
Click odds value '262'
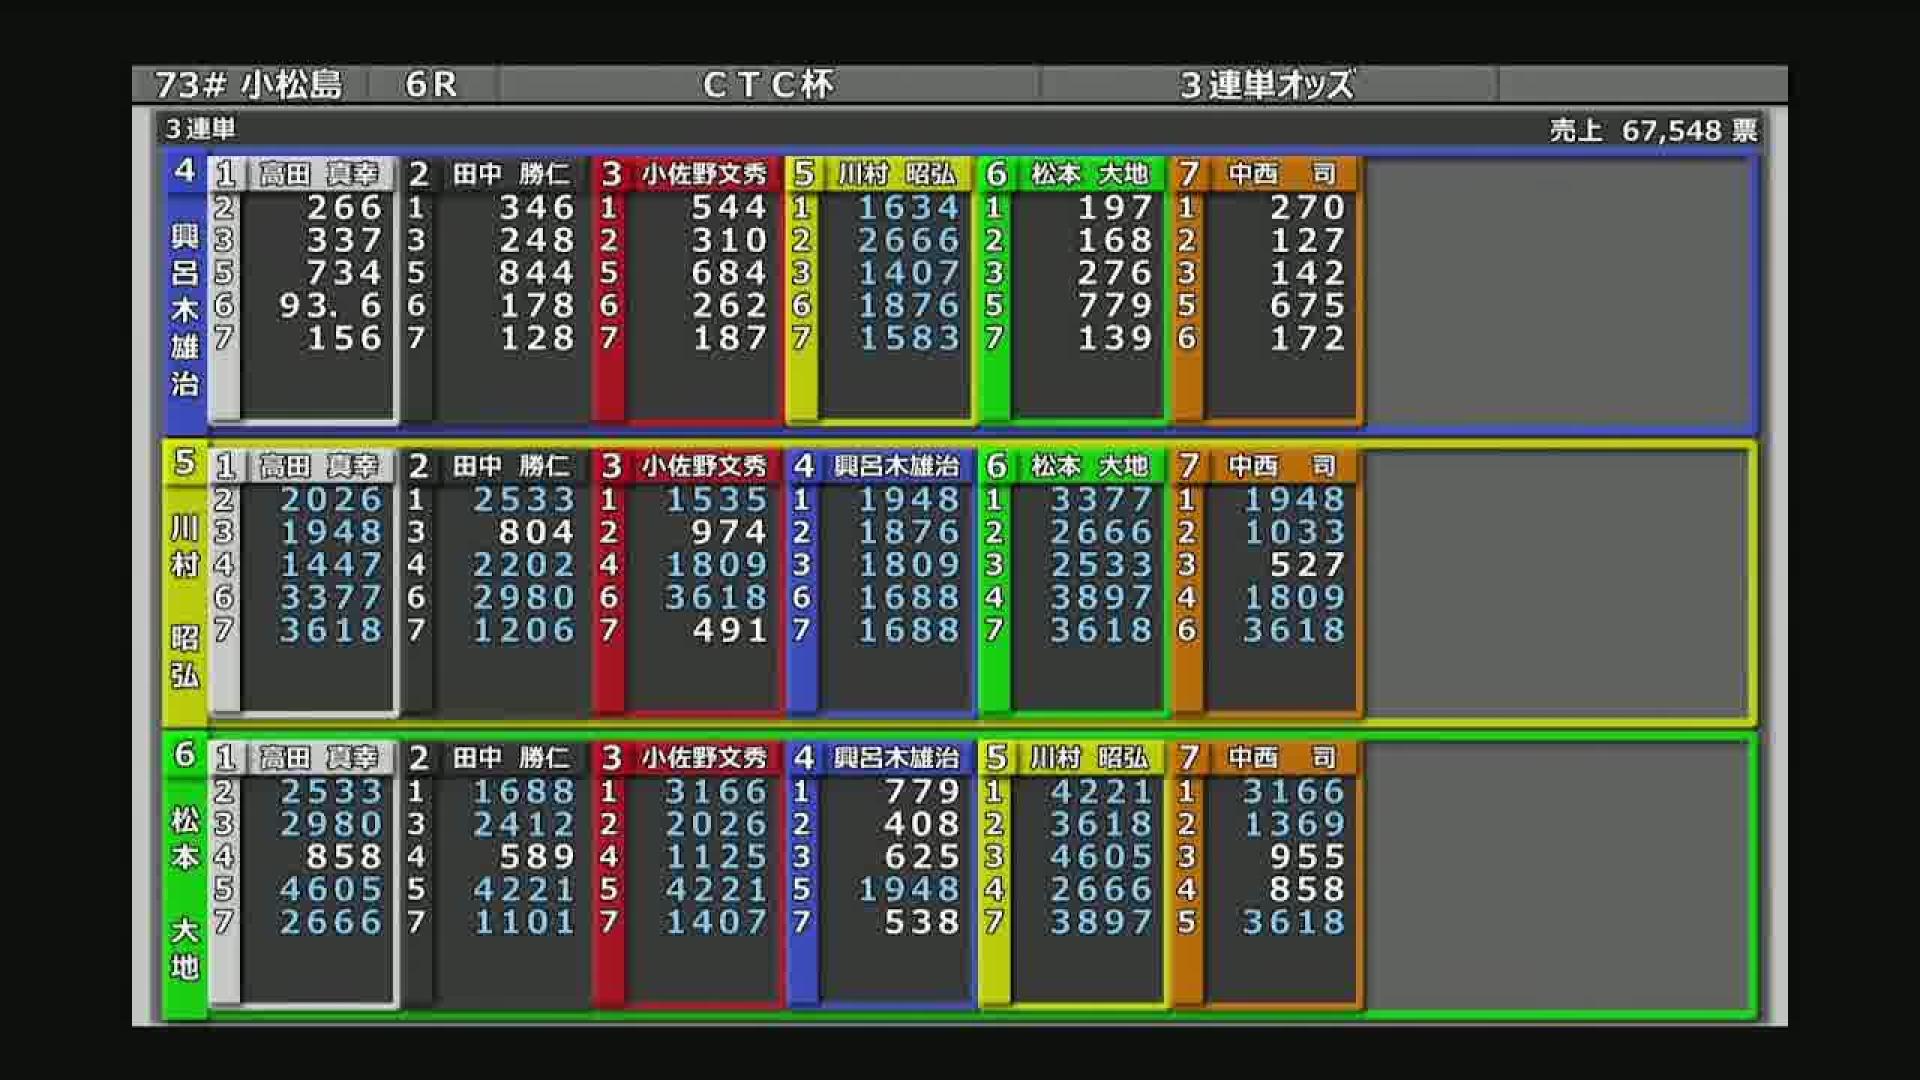729,306
